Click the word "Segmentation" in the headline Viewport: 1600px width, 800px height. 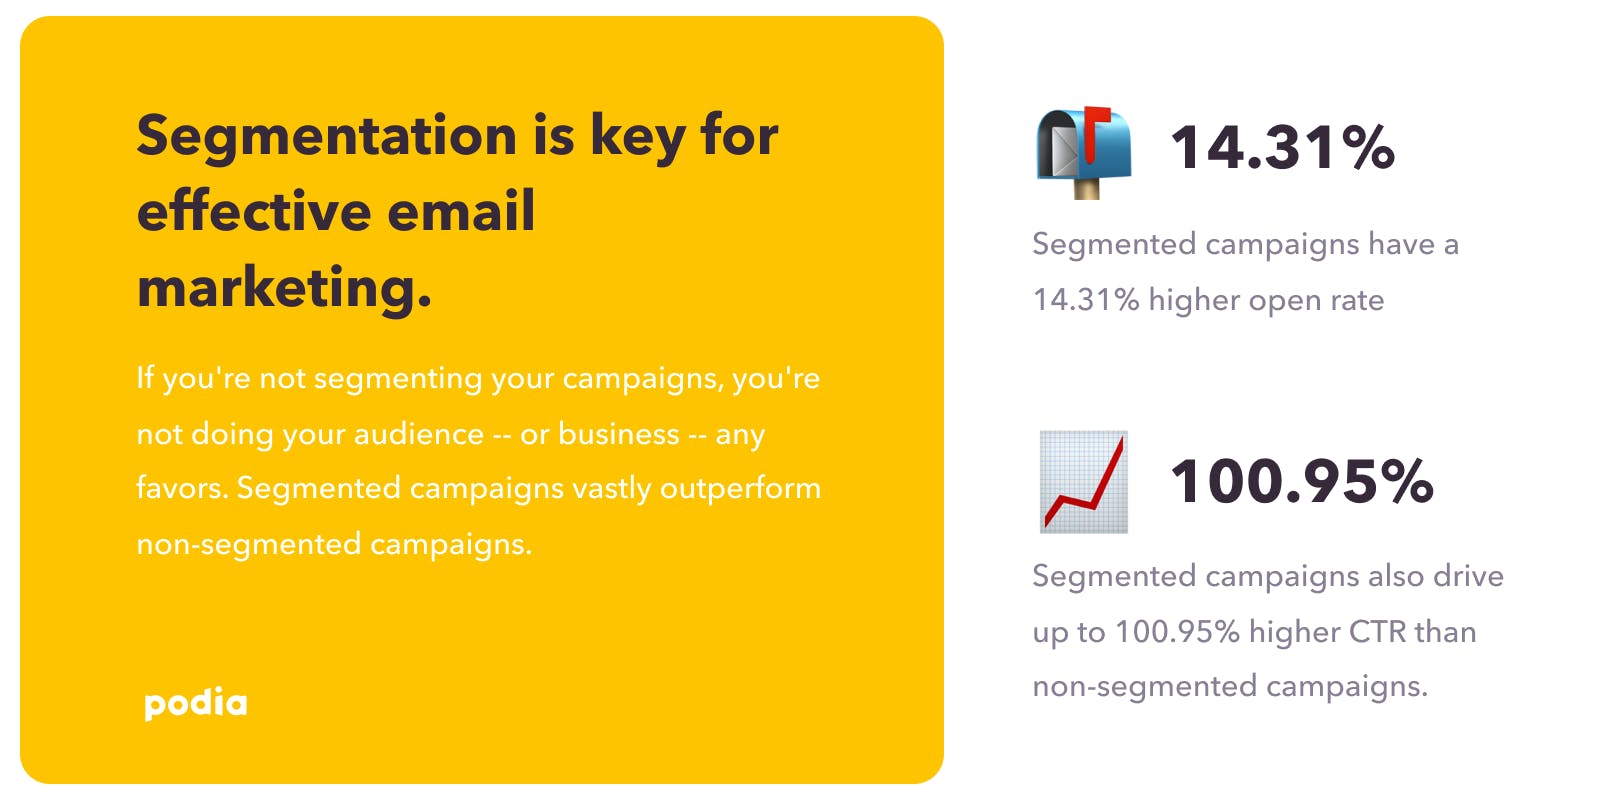327,135
